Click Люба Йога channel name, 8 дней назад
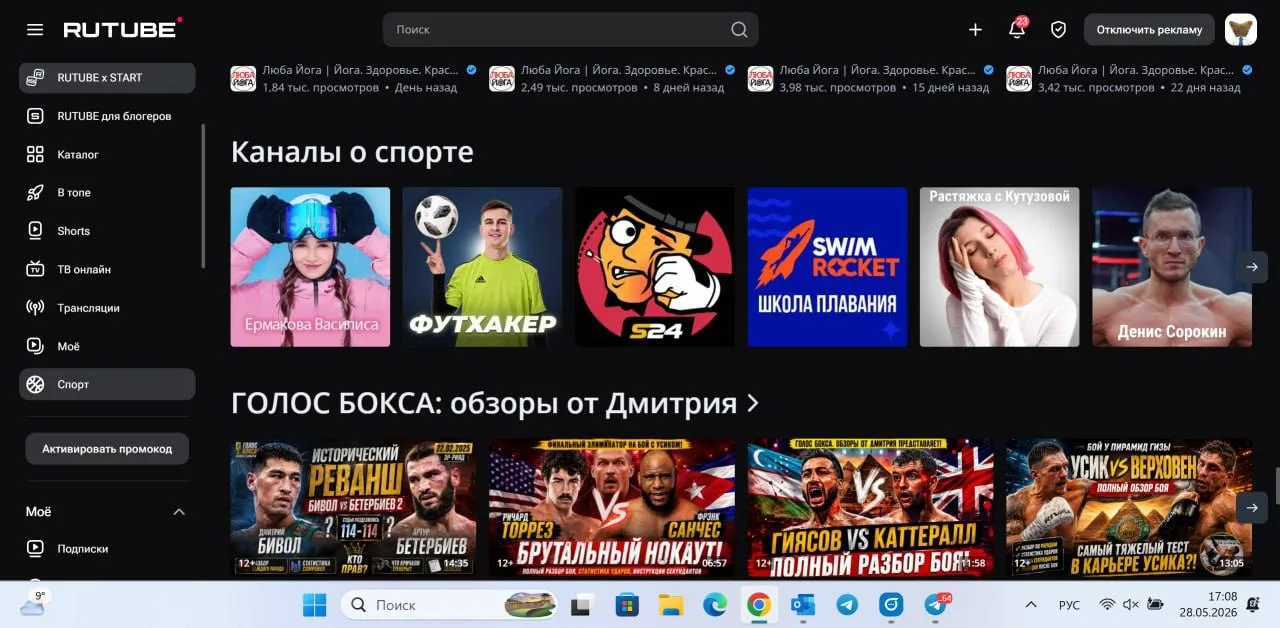Viewport: 1280px width, 628px height. pyautogui.click(x=619, y=70)
